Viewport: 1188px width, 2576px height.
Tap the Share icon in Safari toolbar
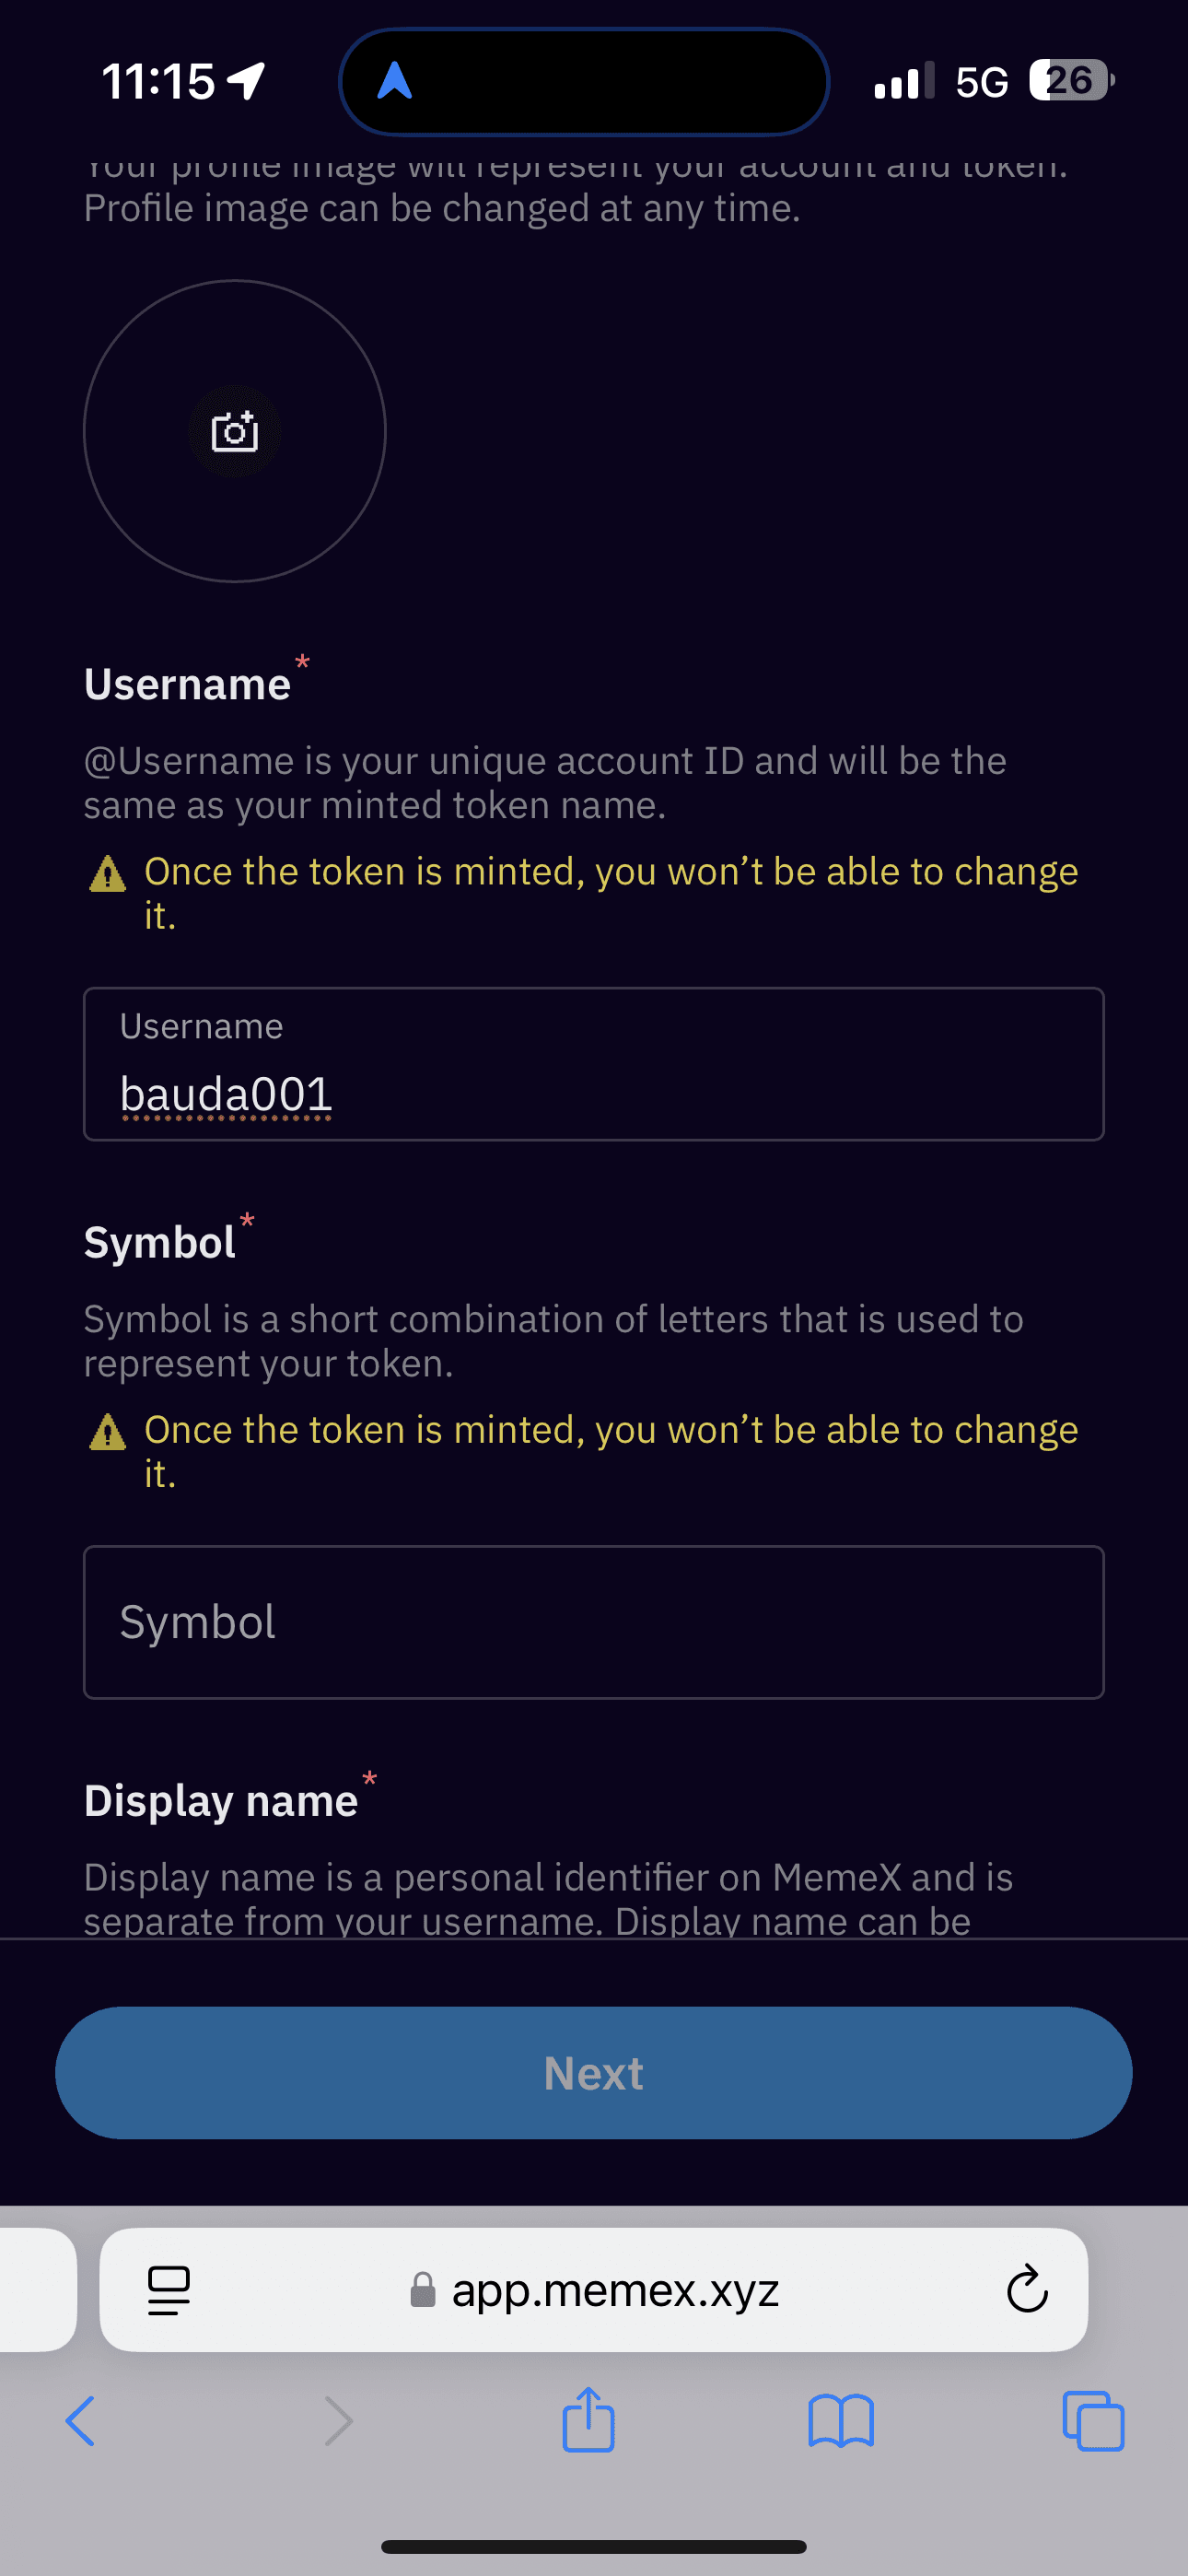tap(590, 2421)
